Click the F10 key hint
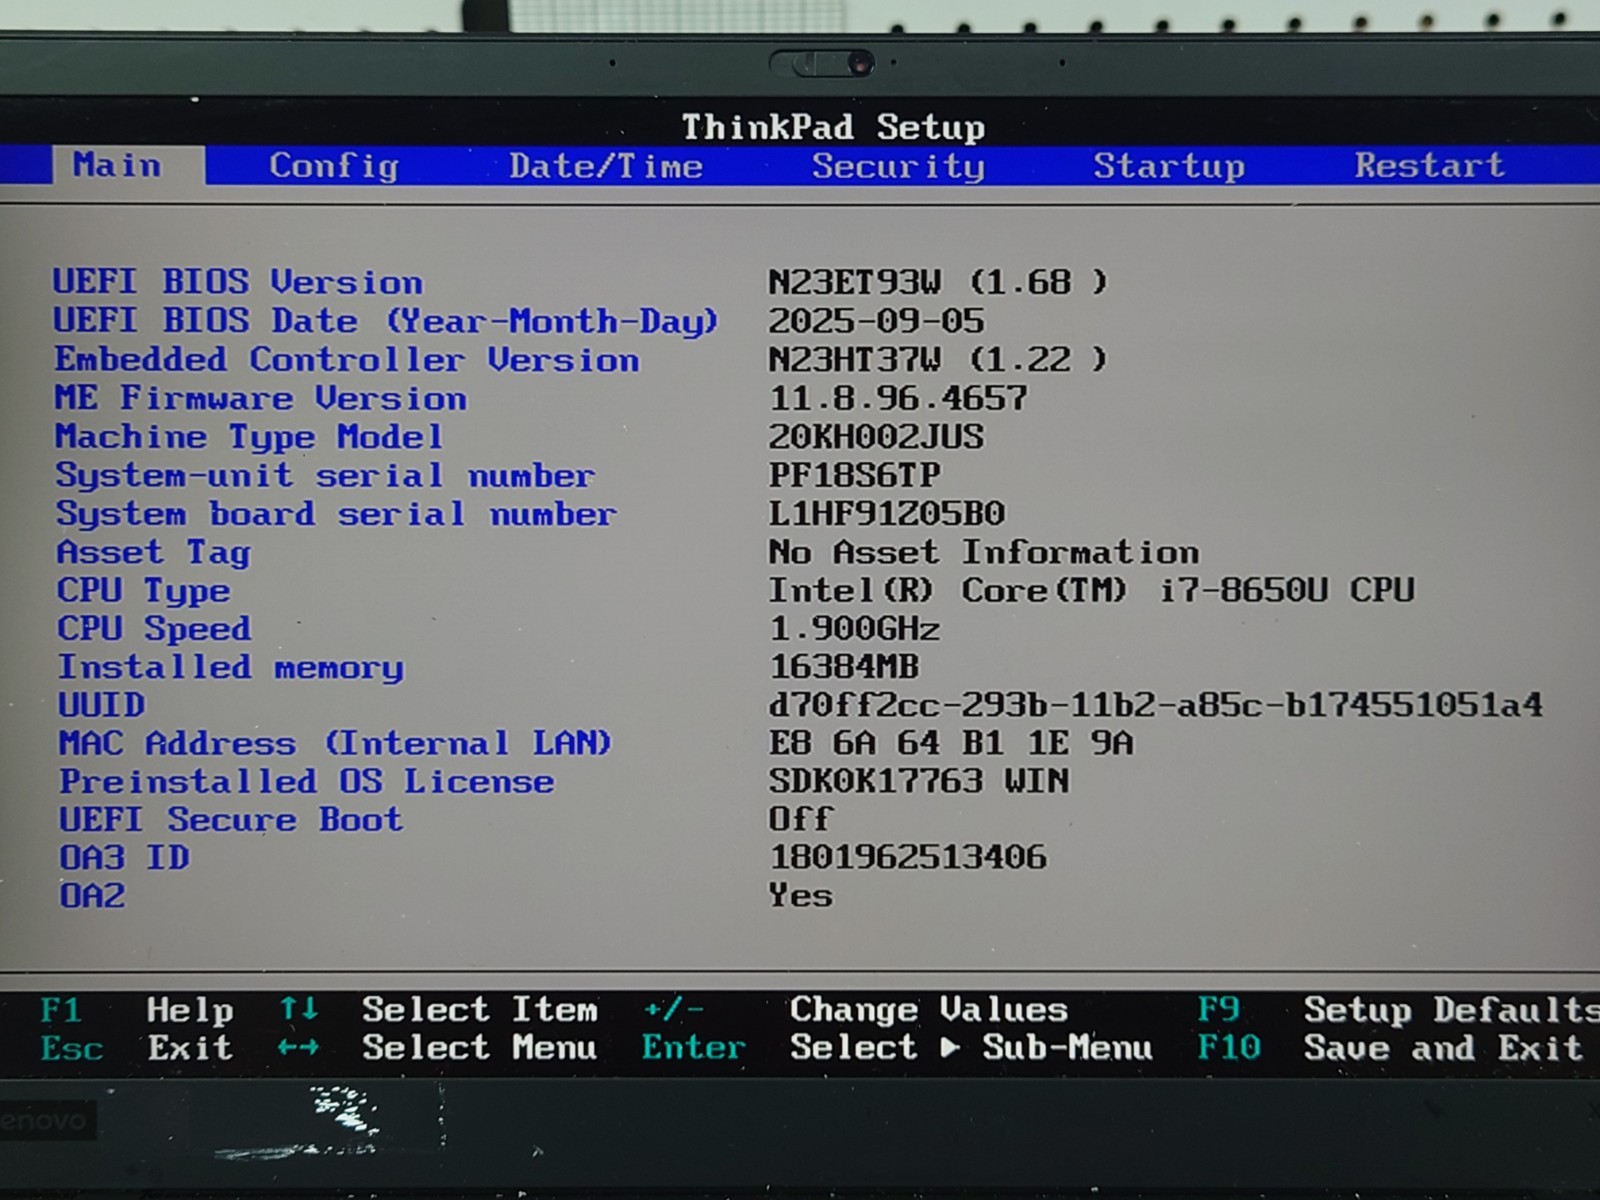This screenshot has height=1200, width=1600. 1229,1048
